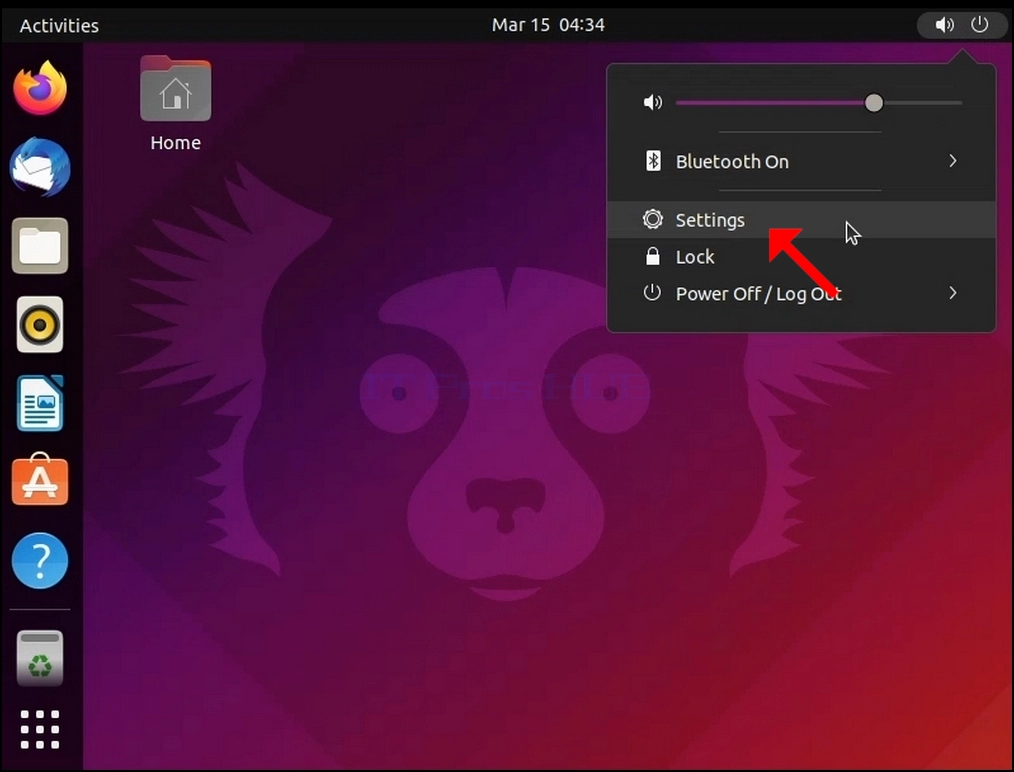Open LibreOffice Writer from dock

[x=40, y=403]
